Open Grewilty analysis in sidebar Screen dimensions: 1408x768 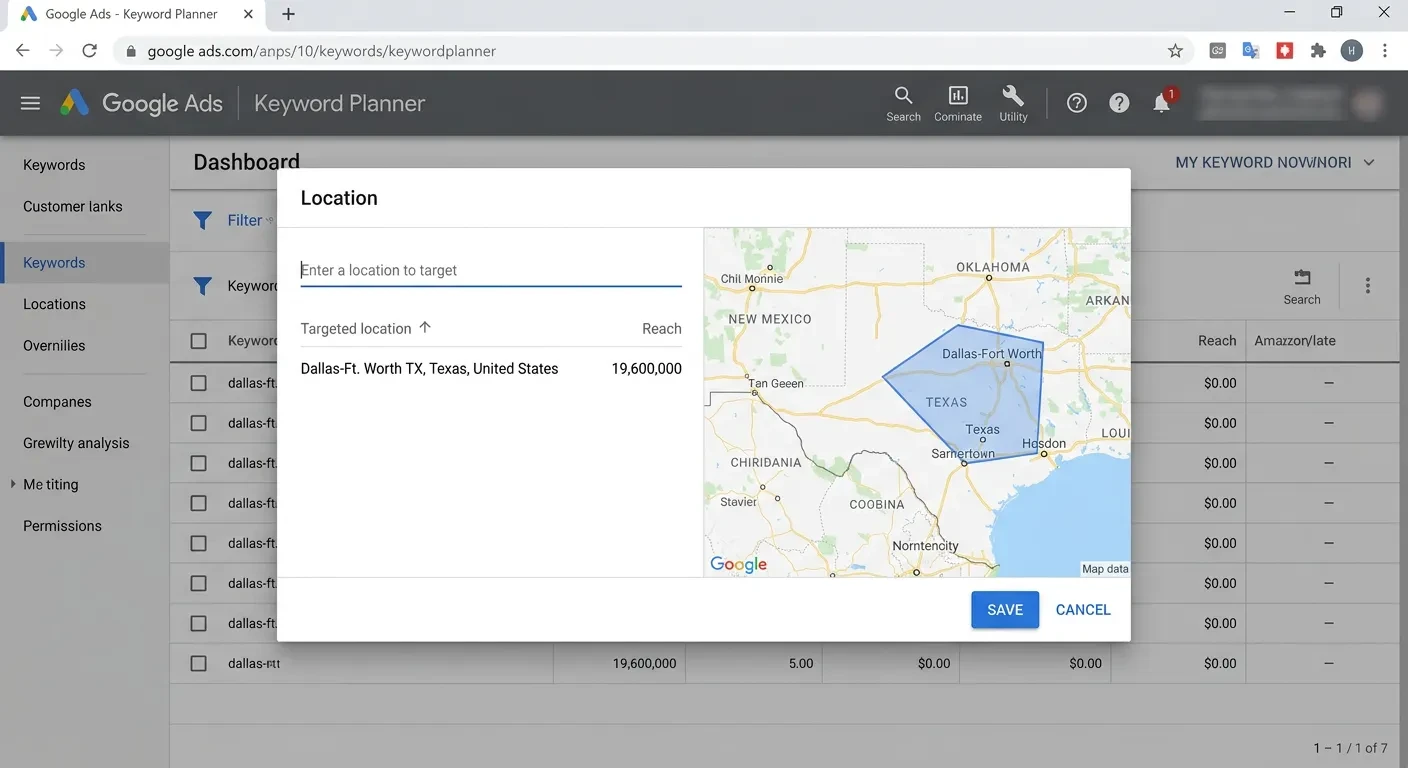coord(76,443)
